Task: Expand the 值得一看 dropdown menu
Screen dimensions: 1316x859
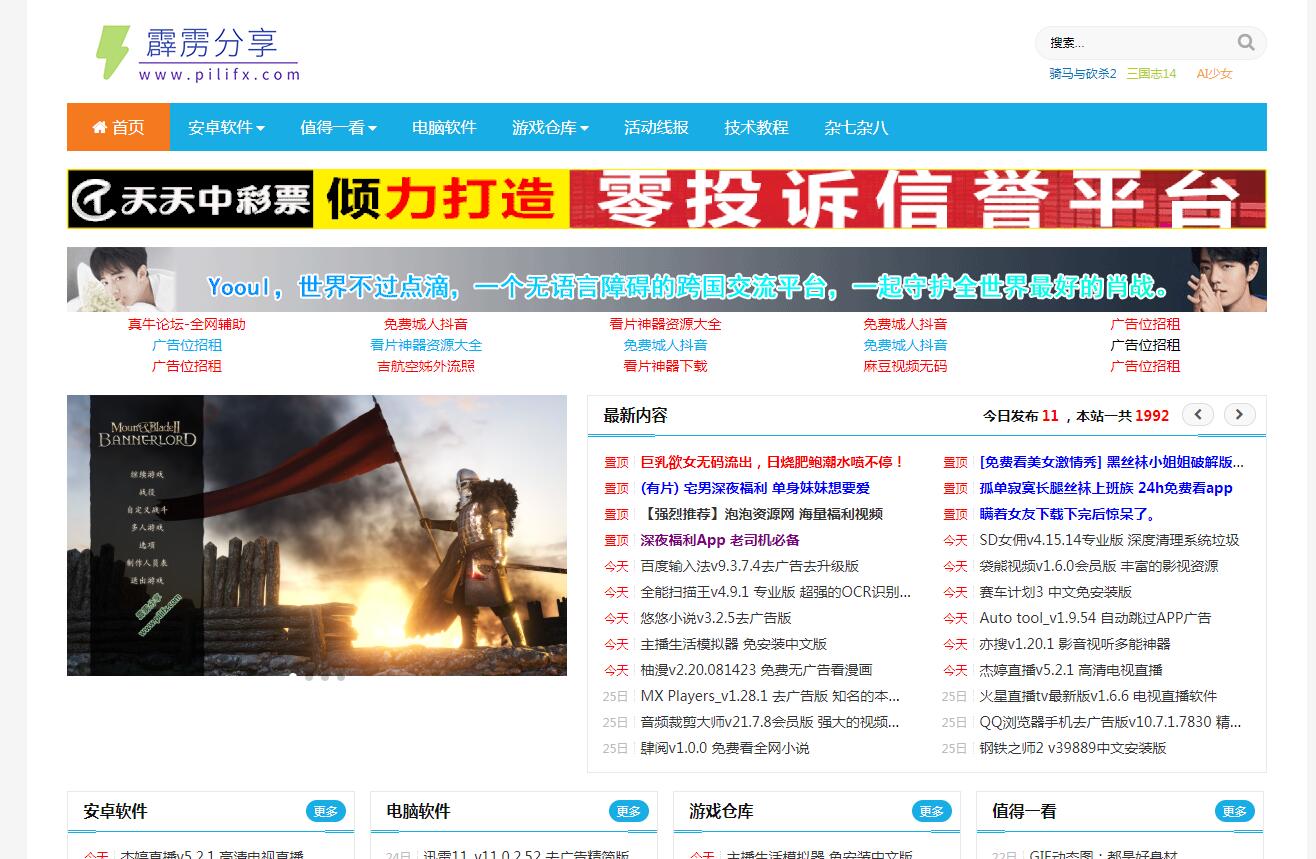Action: [338, 127]
